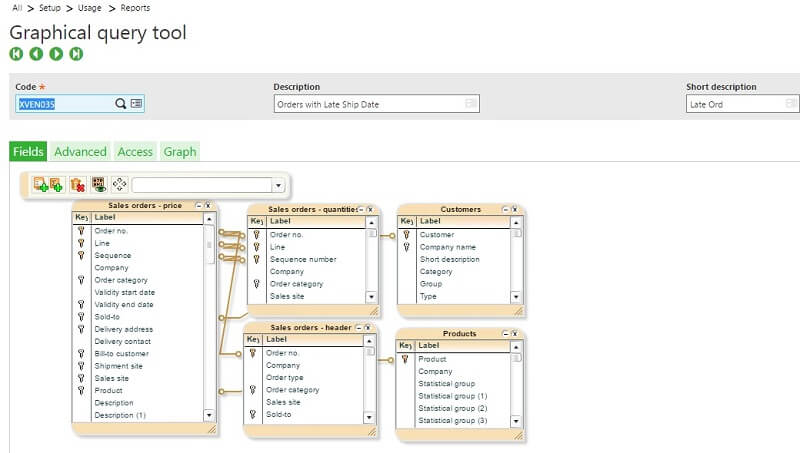Select Shipment site in price table
The width and height of the screenshot is (800, 453).
point(118,366)
